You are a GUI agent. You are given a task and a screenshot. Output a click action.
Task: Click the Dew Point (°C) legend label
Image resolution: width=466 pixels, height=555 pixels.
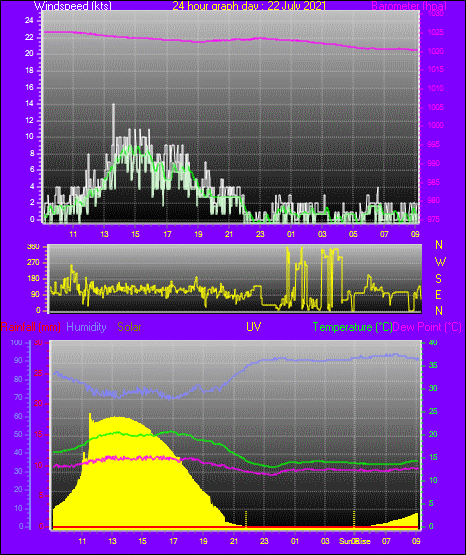click(x=427, y=327)
